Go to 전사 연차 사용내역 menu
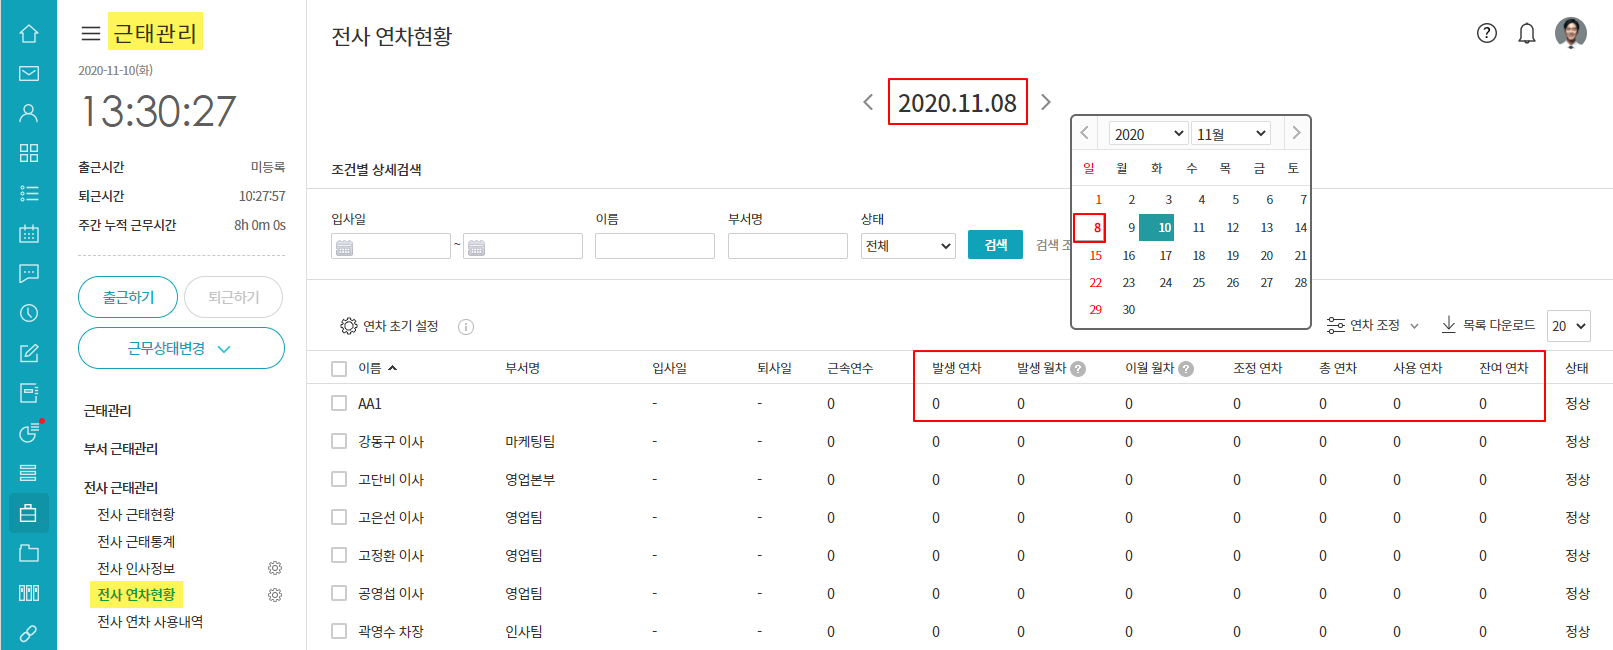The width and height of the screenshot is (1613, 650). pyautogui.click(x=150, y=622)
